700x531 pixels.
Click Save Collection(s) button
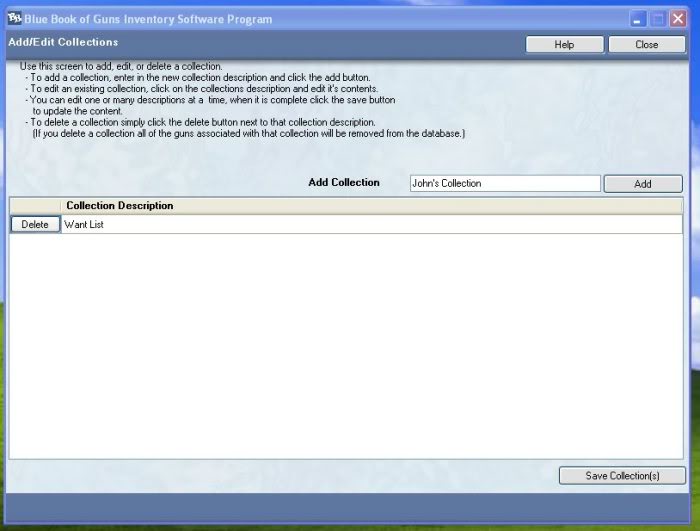[622, 476]
